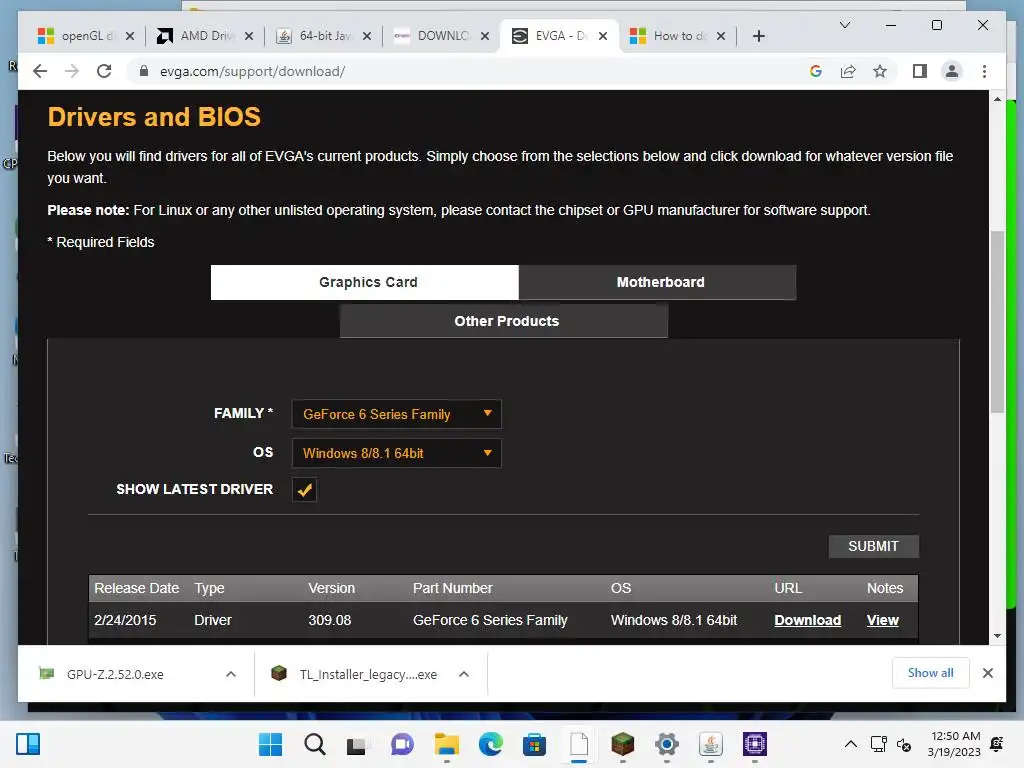Go back to the previous page
The width and height of the screenshot is (1024, 768).
(40, 71)
